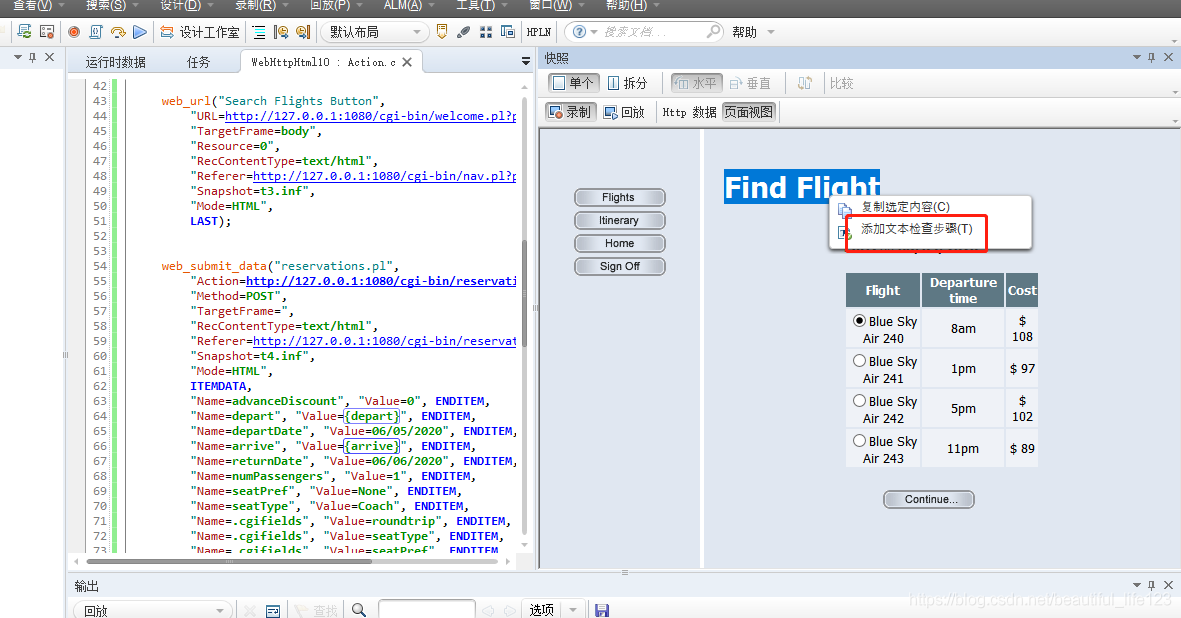Click the HPLN toolbar button
Viewport: 1181px width, 618px height.
coord(539,32)
